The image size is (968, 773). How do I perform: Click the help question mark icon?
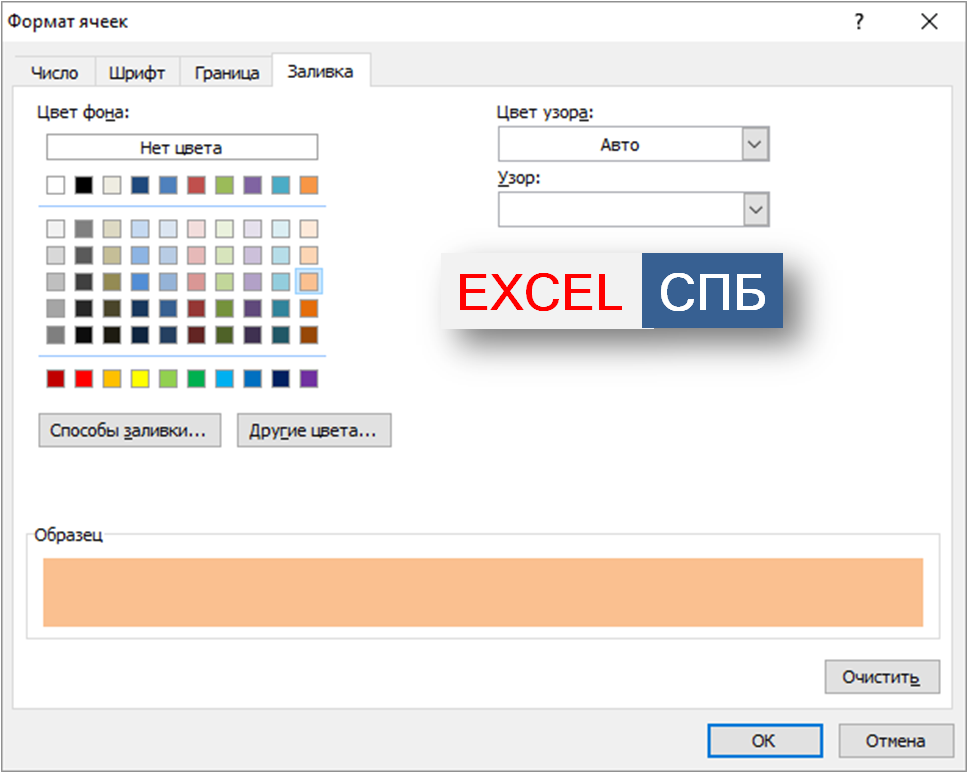(x=858, y=23)
